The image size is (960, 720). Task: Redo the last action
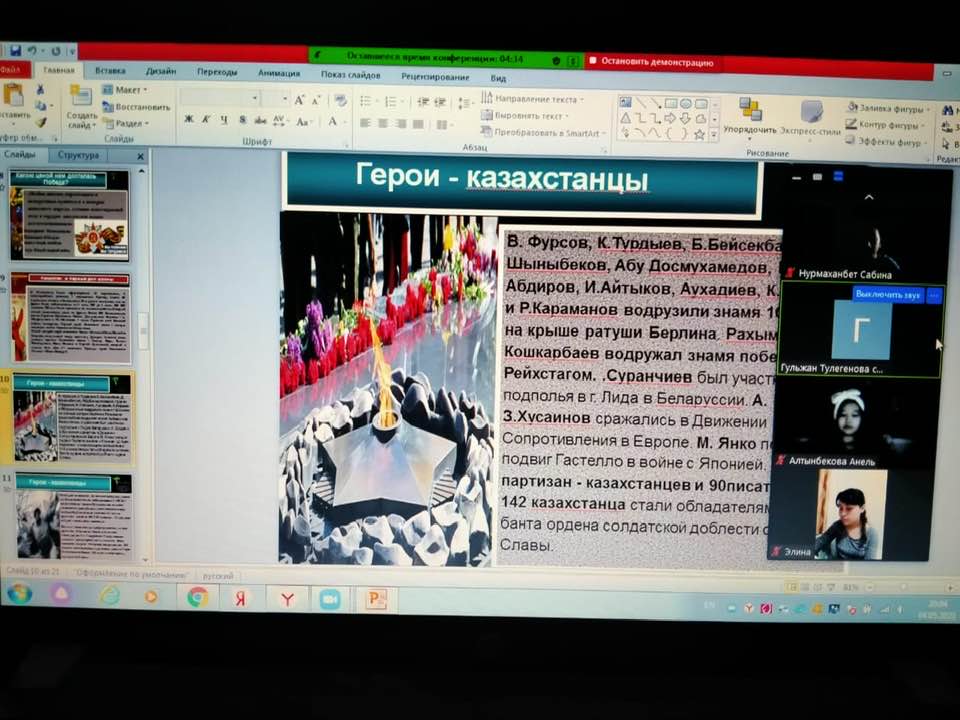pyautogui.click(x=55, y=52)
